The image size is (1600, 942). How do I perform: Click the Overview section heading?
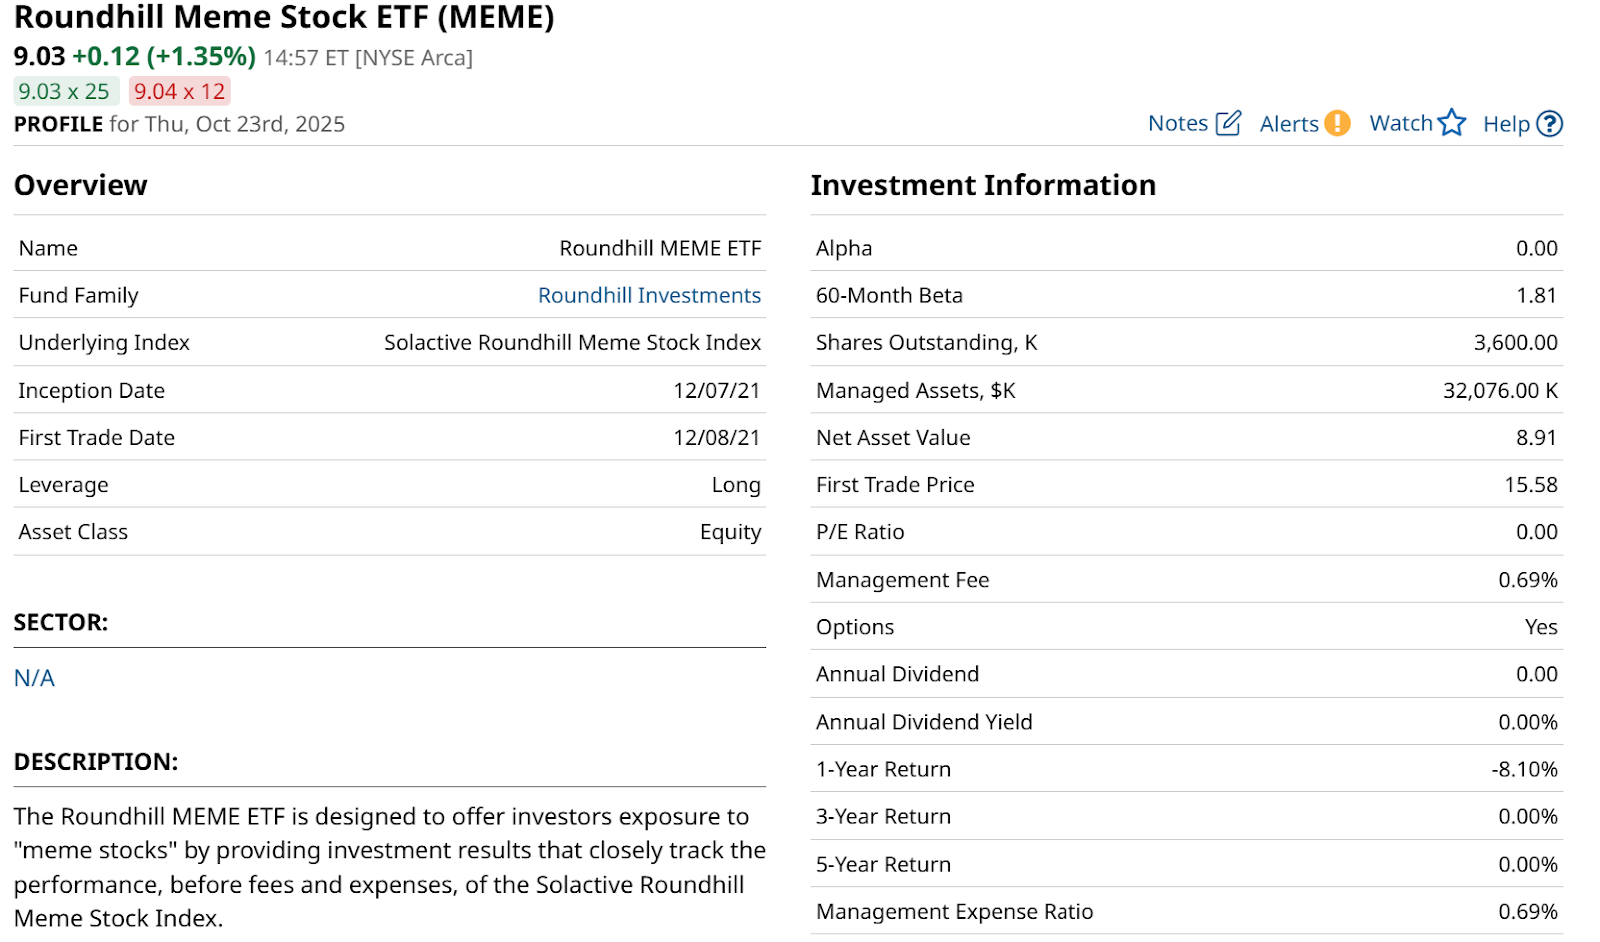pos(81,186)
